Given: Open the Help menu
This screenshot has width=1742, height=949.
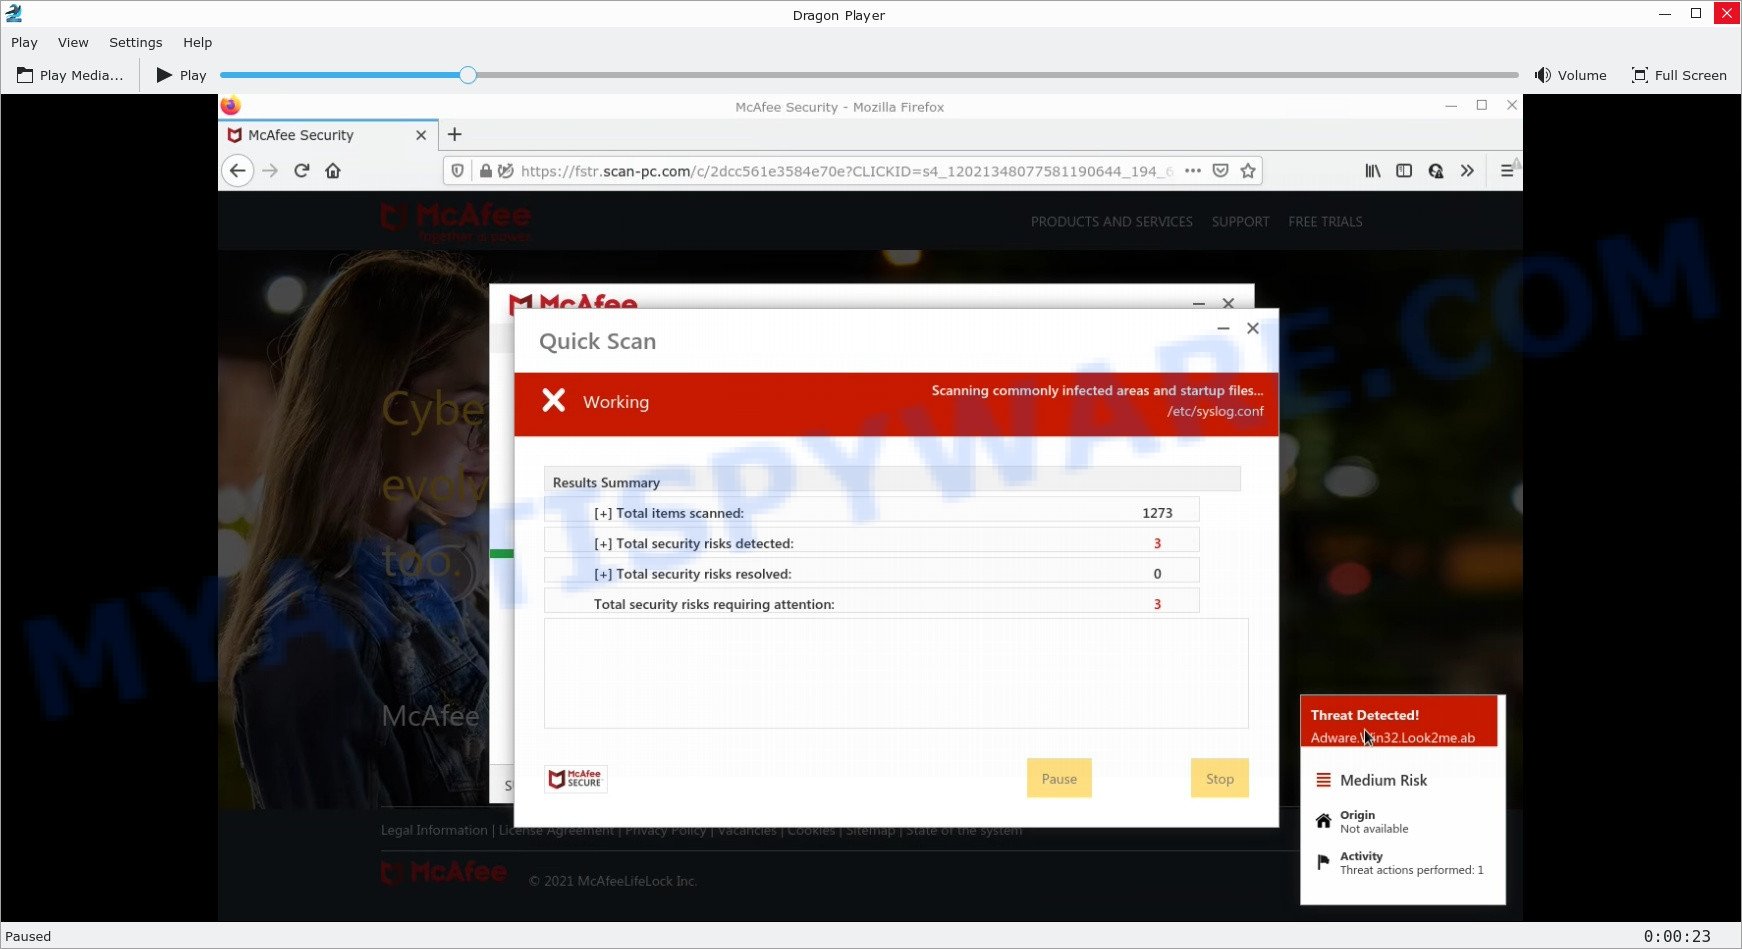Looking at the screenshot, I should 197,42.
